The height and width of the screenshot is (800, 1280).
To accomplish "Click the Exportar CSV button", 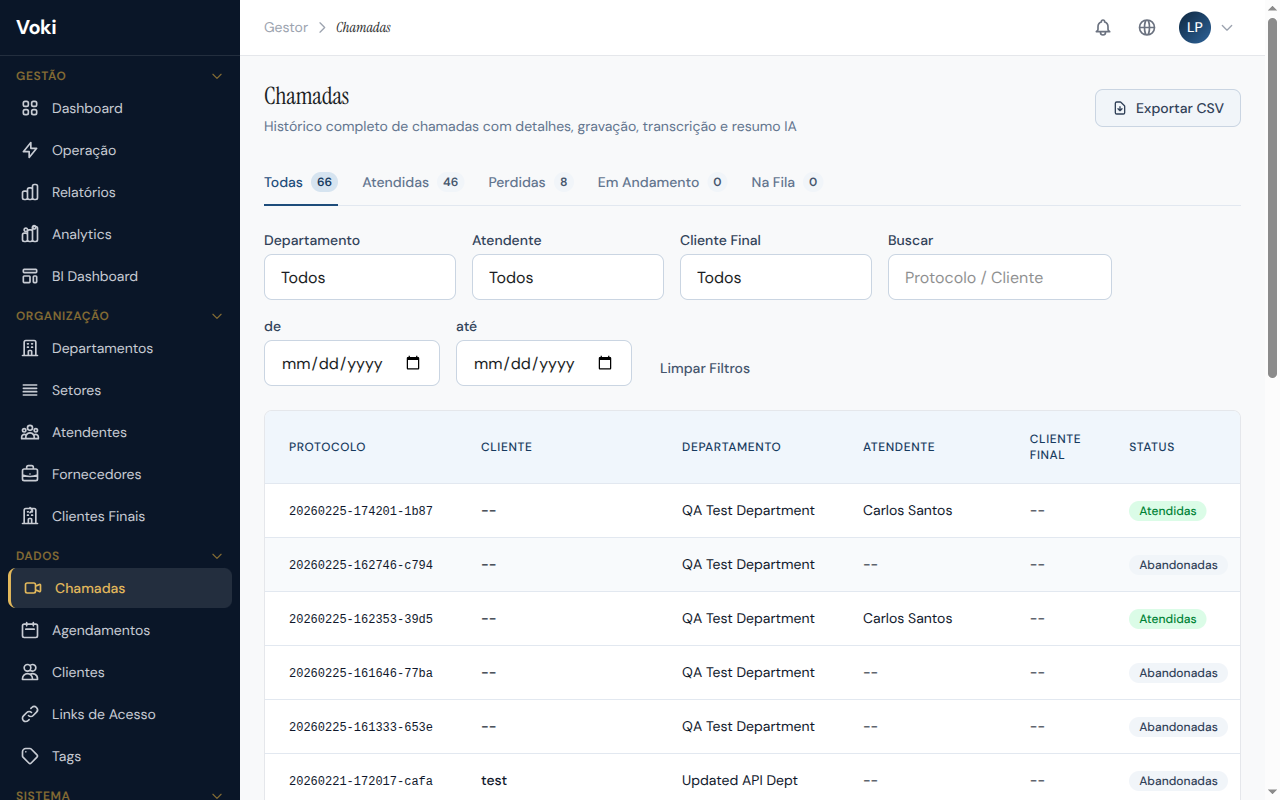I will click(1167, 108).
